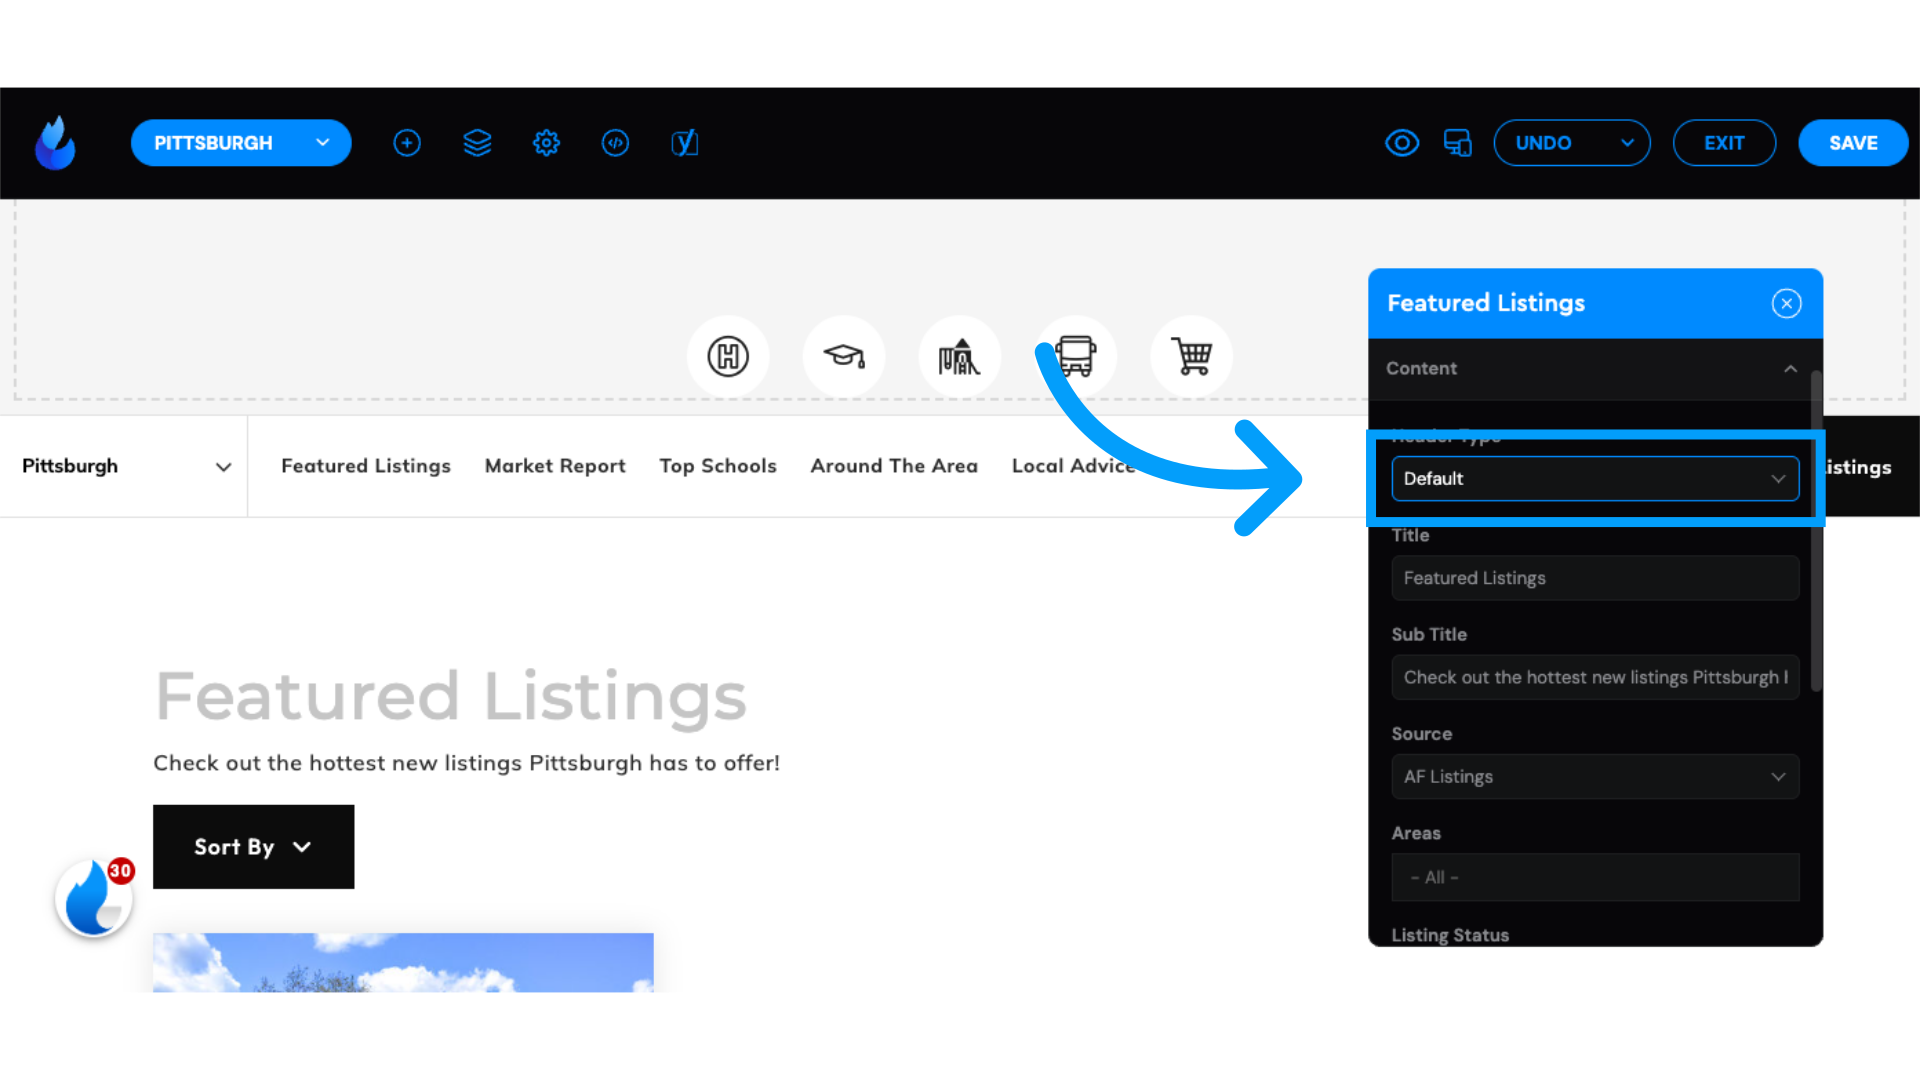This screenshot has width=1920, height=1080.
Task: Click the add element plus icon
Action: coord(406,142)
